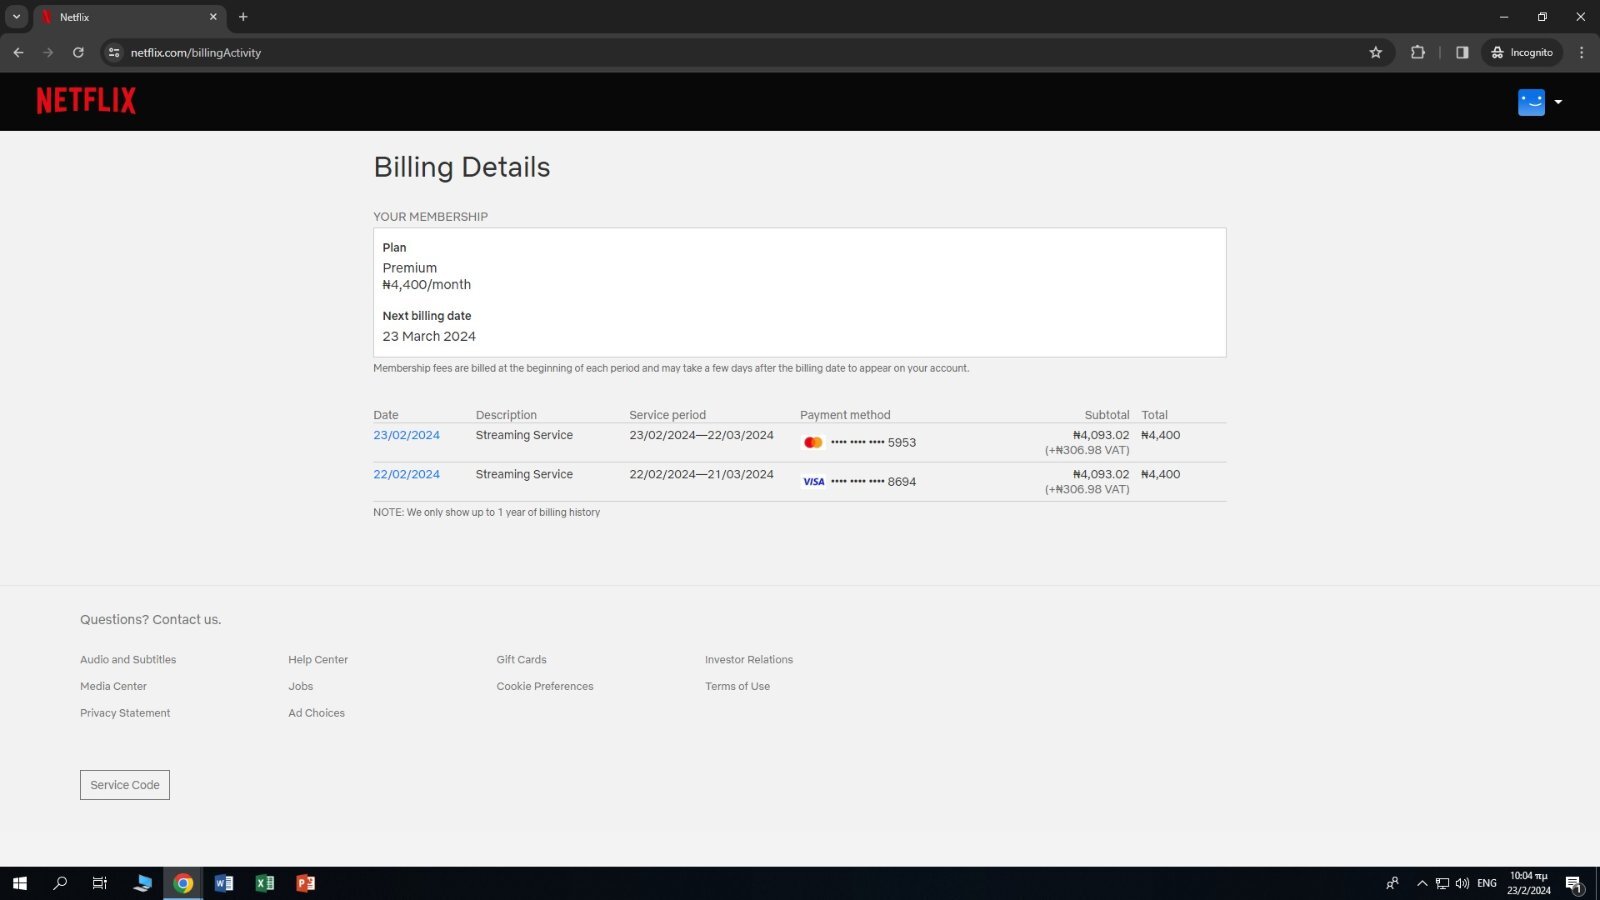Open Task View on the taskbar
Image resolution: width=1600 pixels, height=900 pixels.
pos(100,883)
